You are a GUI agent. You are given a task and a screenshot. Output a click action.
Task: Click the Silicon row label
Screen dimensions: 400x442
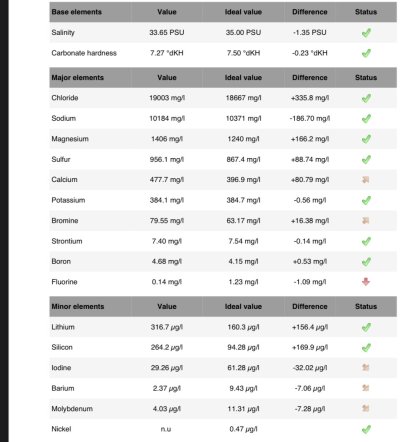62,347
